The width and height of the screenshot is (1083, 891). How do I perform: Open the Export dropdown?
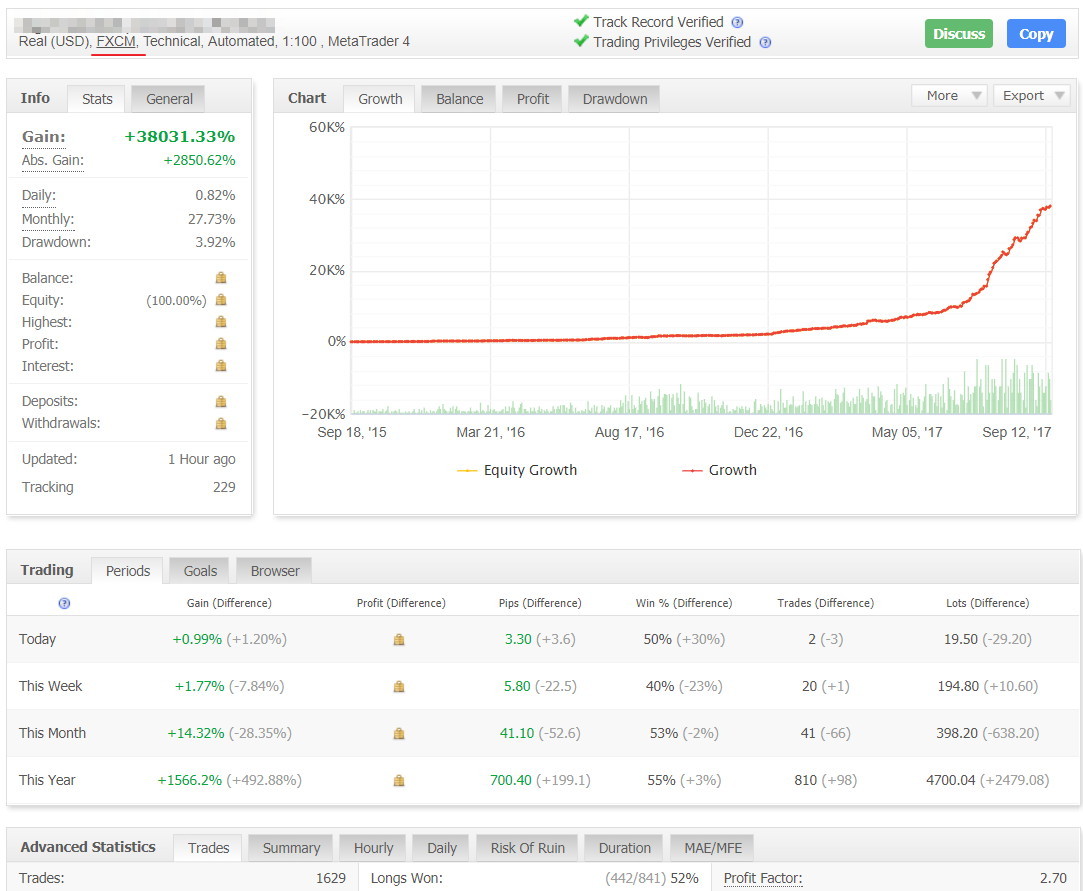pyautogui.click(x=1030, y=95)
